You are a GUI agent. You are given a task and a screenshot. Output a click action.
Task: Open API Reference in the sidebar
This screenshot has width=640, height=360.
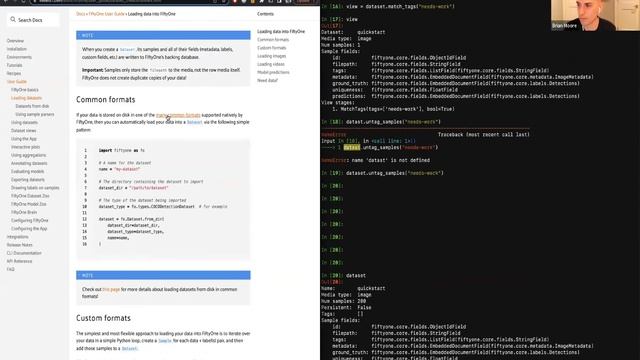19,261
